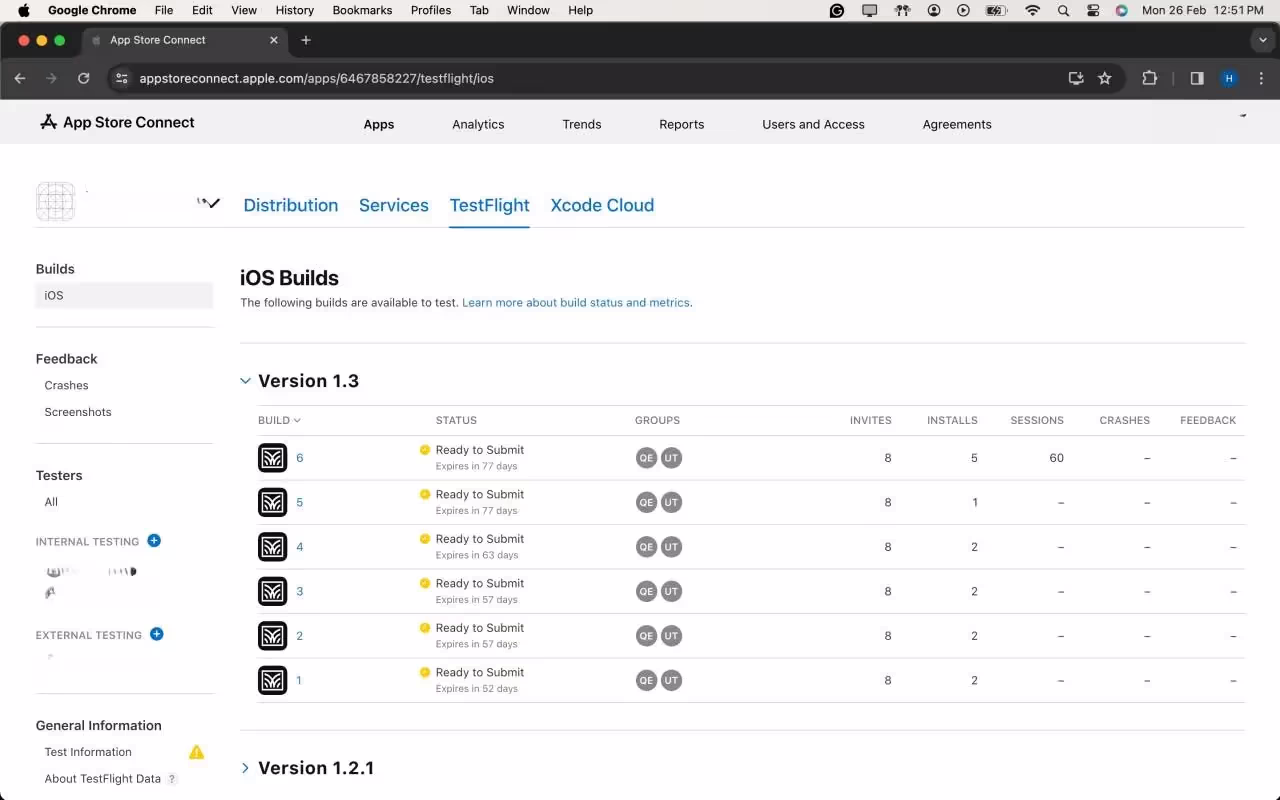
Task: Open Learn more about build status link
Action: pyautogui.click(x=576, y=302)
